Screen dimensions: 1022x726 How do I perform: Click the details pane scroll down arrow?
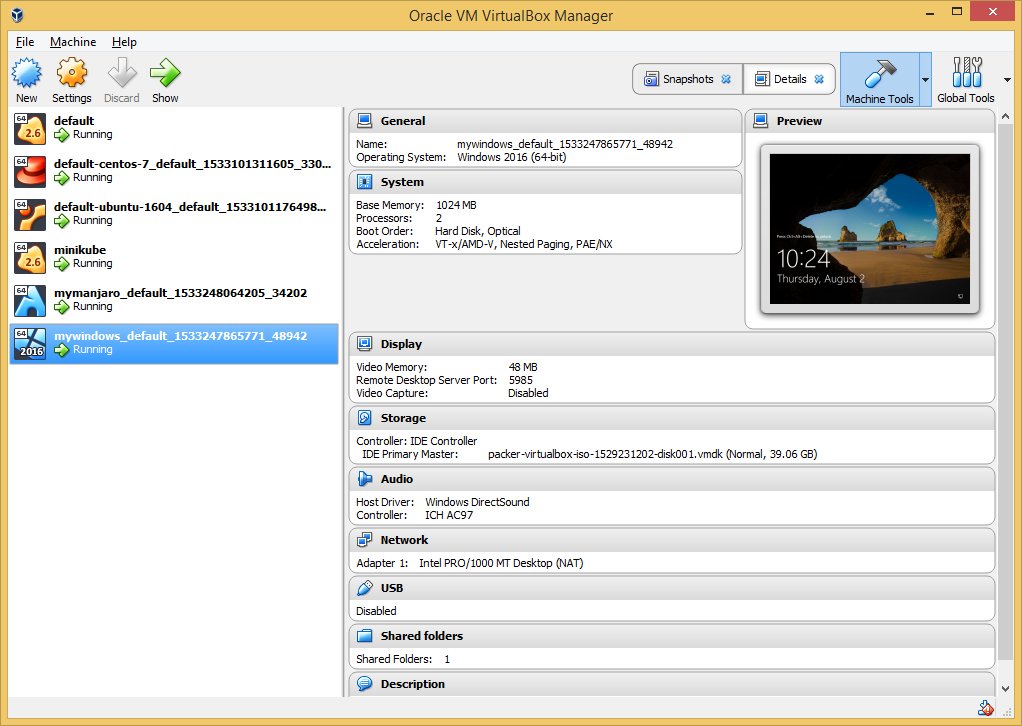click(1006, 689)
